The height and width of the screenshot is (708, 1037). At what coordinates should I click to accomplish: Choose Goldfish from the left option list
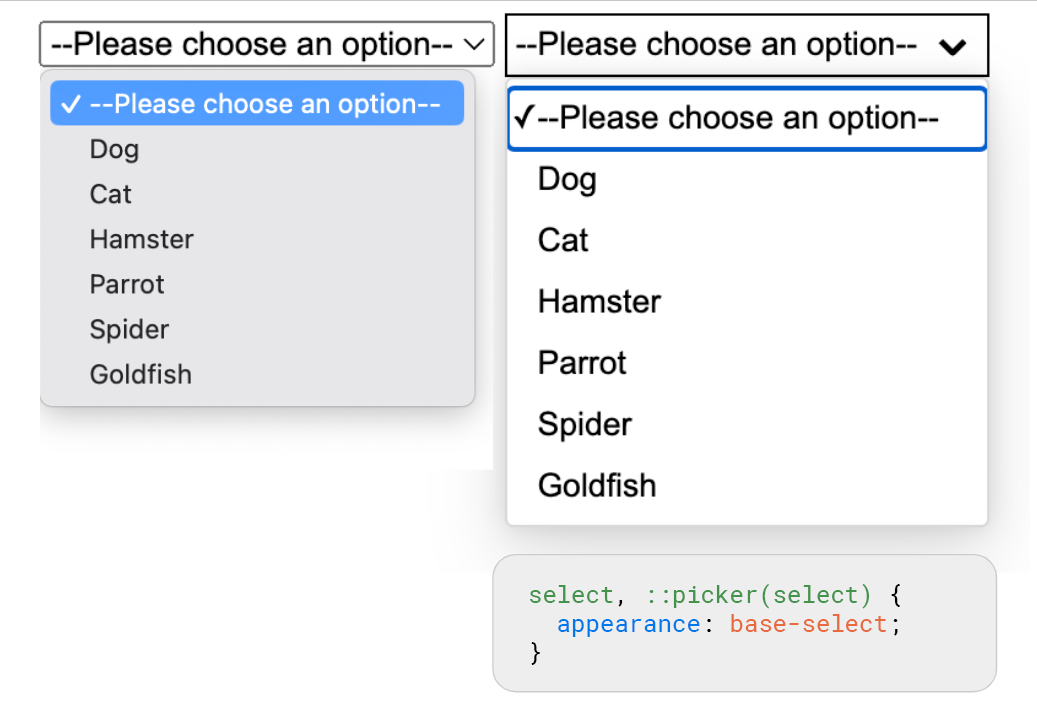(140, 374)
